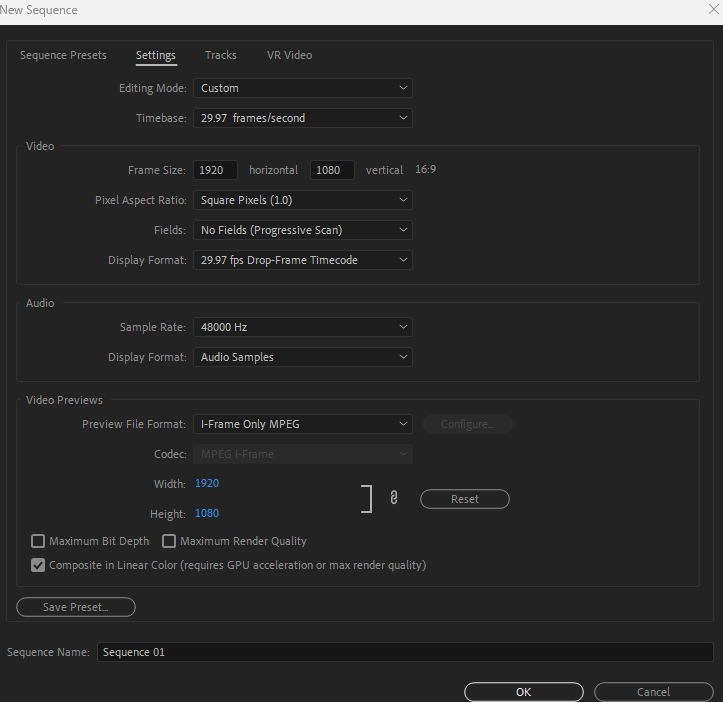Open the Sample Rate dropdown
This screenshot has height=702, width=723.
click(303, 327)
